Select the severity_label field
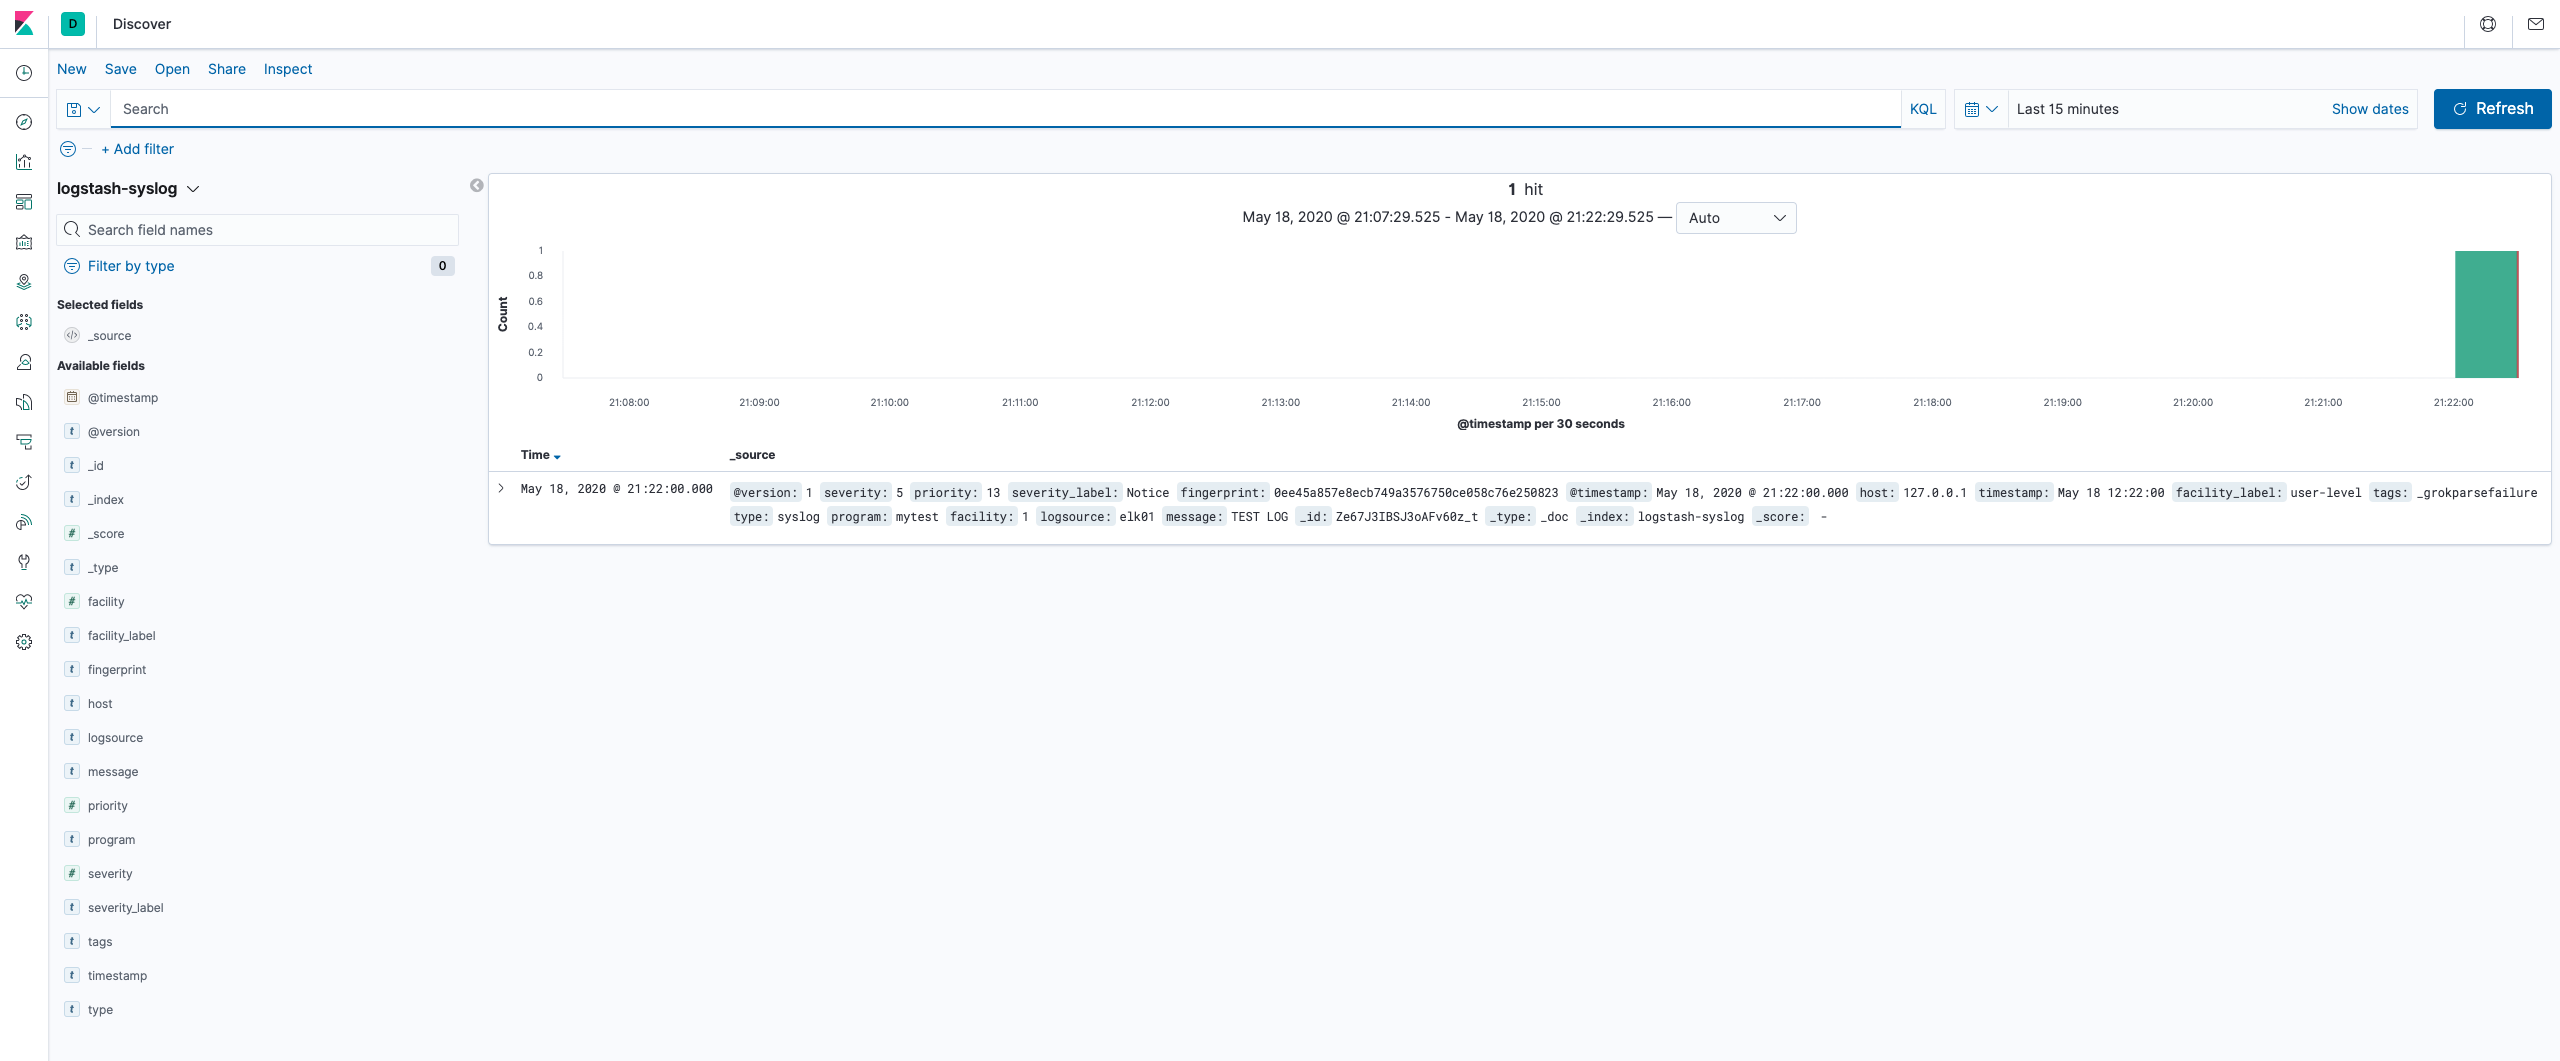Viewport: 2560px width, 1061px height. (125, 908)
